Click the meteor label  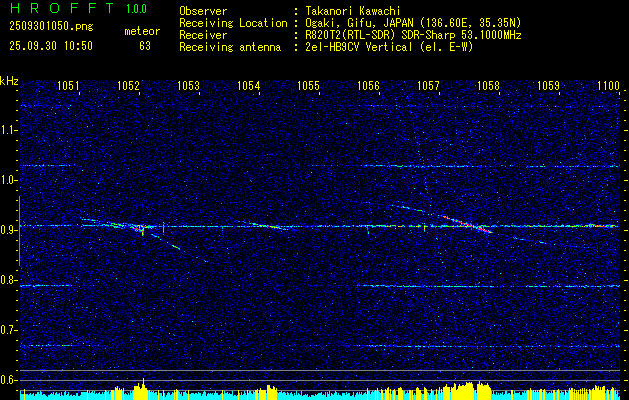[142, 31]
